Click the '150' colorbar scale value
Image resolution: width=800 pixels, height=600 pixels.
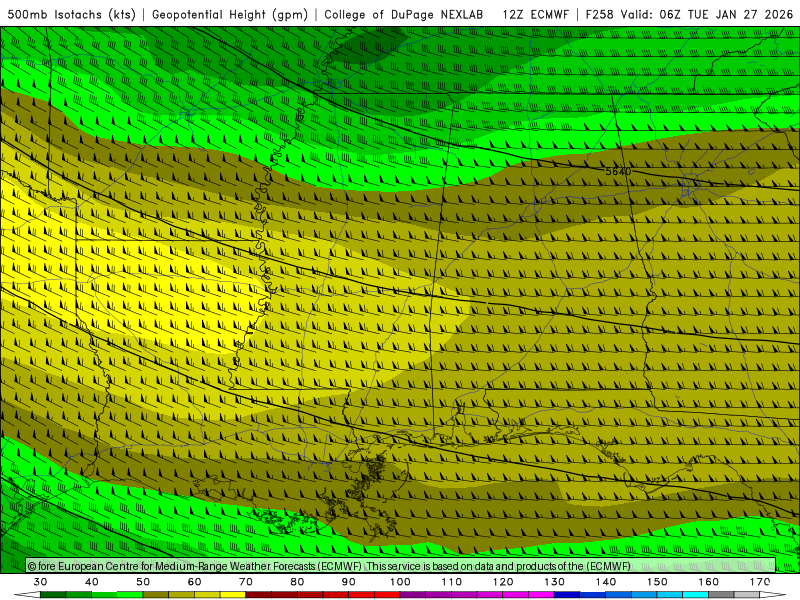pyautogui.click(x=657, y=582)
